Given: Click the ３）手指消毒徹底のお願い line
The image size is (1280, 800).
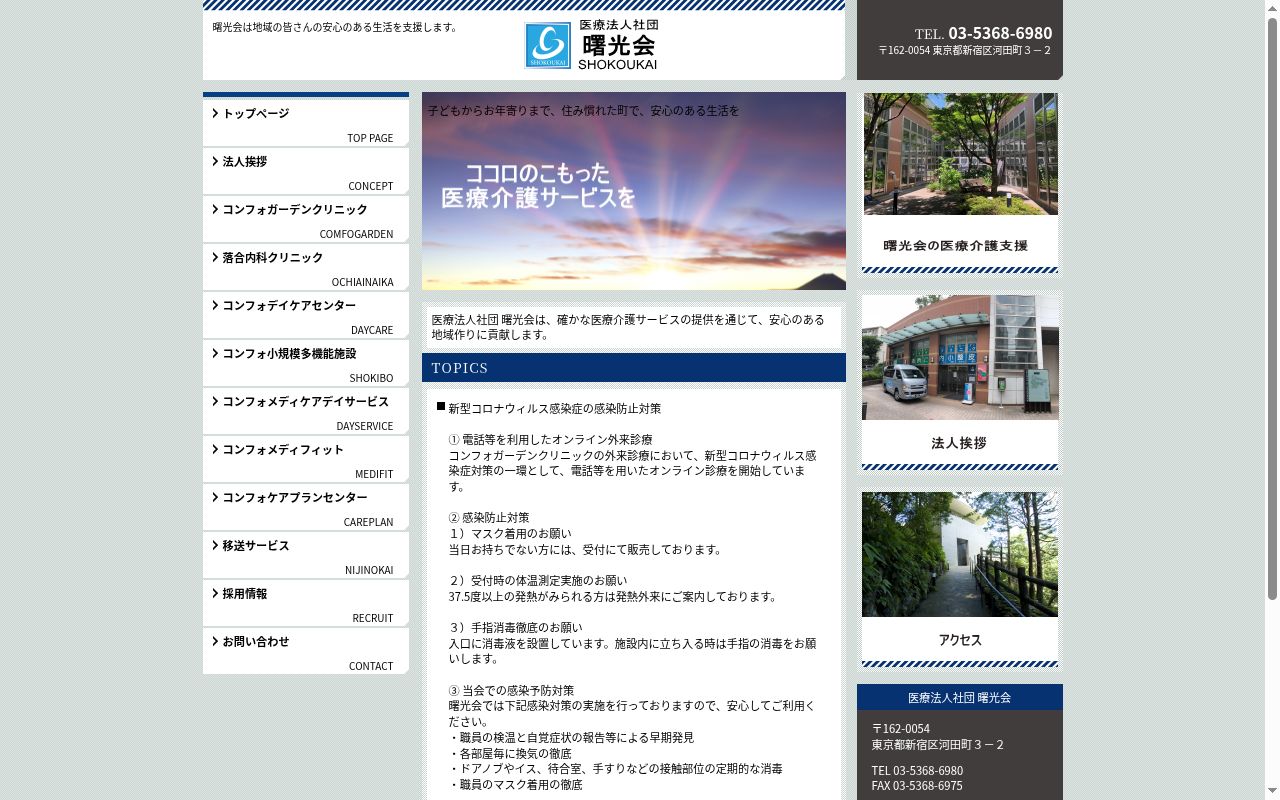Looking at the screenshot, I should click(517, 628).
